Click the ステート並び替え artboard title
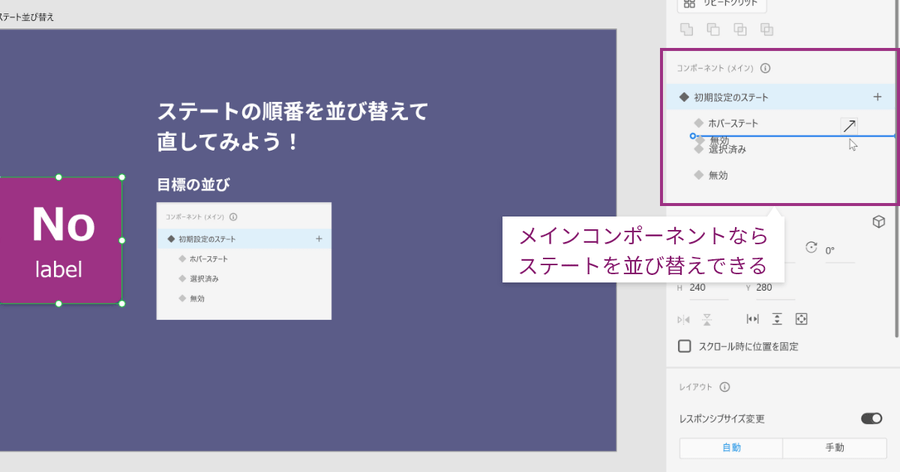The image size is (900, 472). click(x=27, y=17)
